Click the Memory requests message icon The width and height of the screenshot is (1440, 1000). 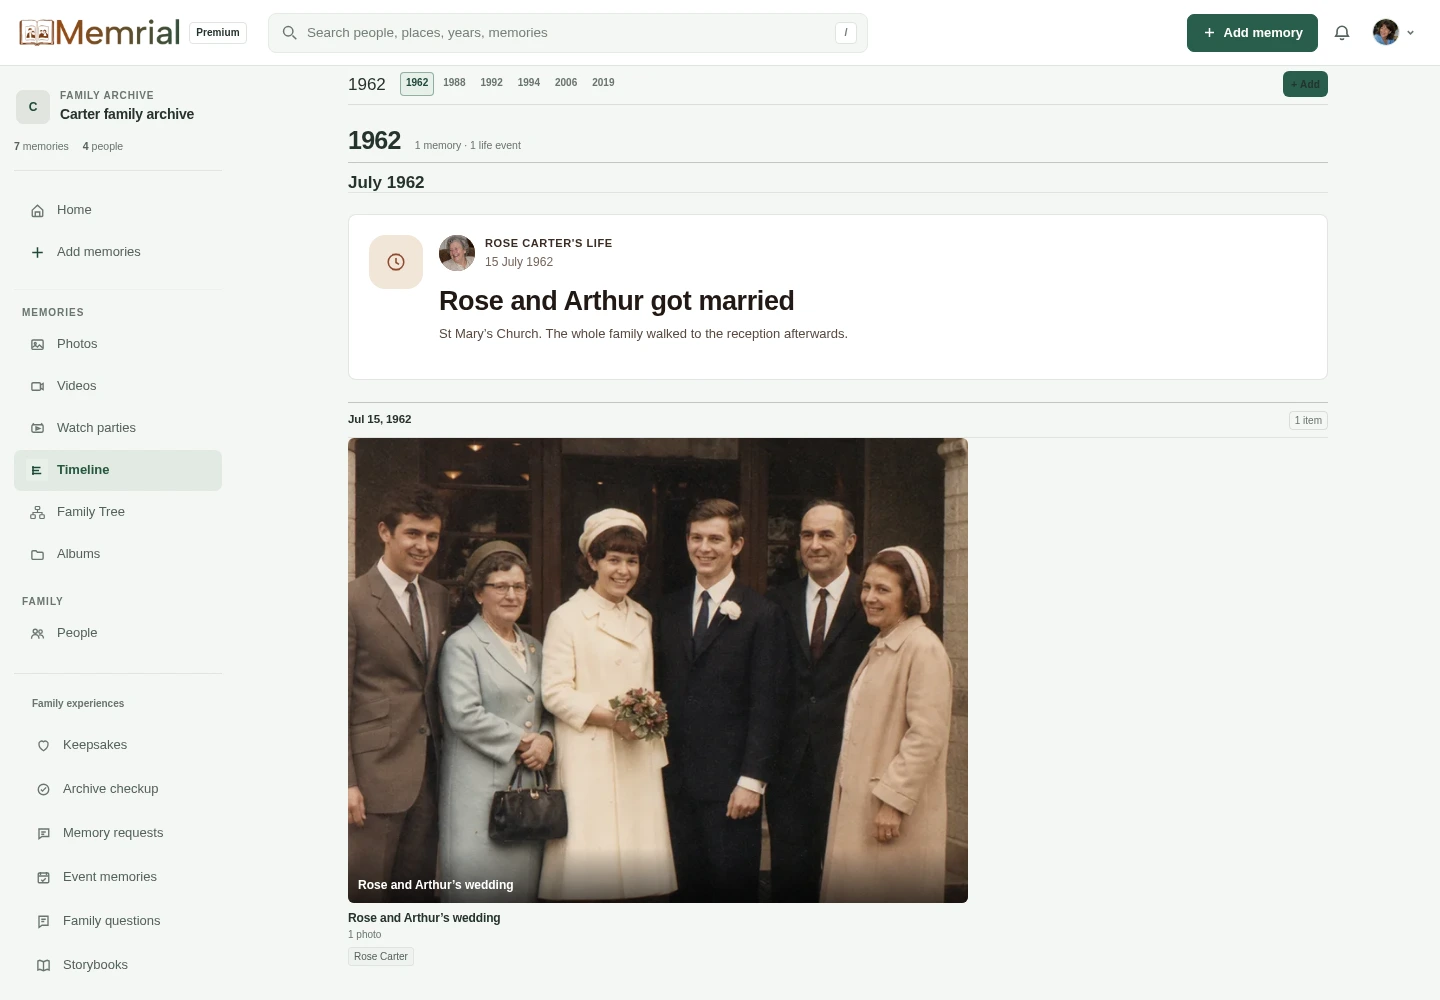tap(43, 833)
